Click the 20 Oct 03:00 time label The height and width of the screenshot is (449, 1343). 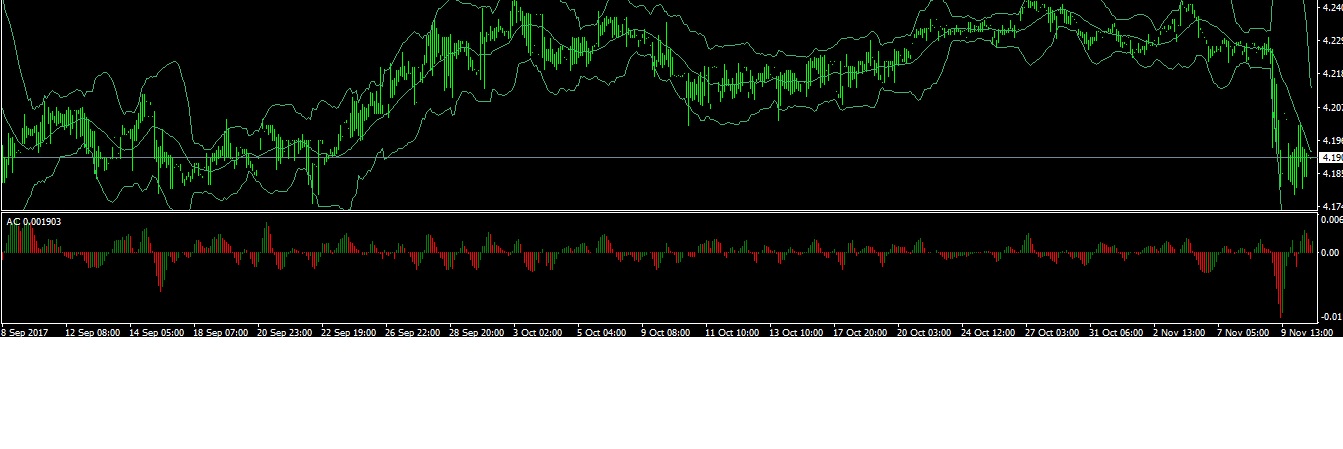click(925, 331)
